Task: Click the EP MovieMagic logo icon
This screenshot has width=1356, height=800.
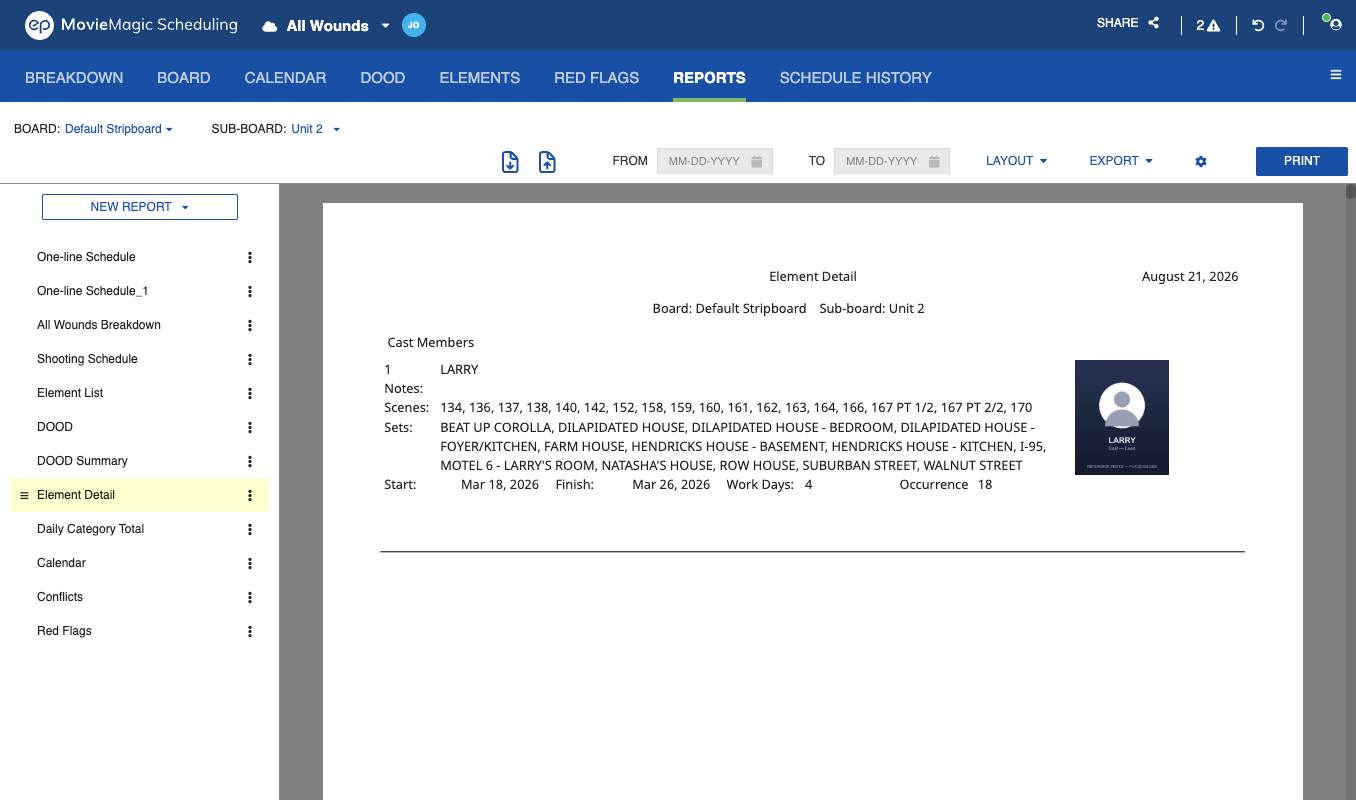Action: 39,25
